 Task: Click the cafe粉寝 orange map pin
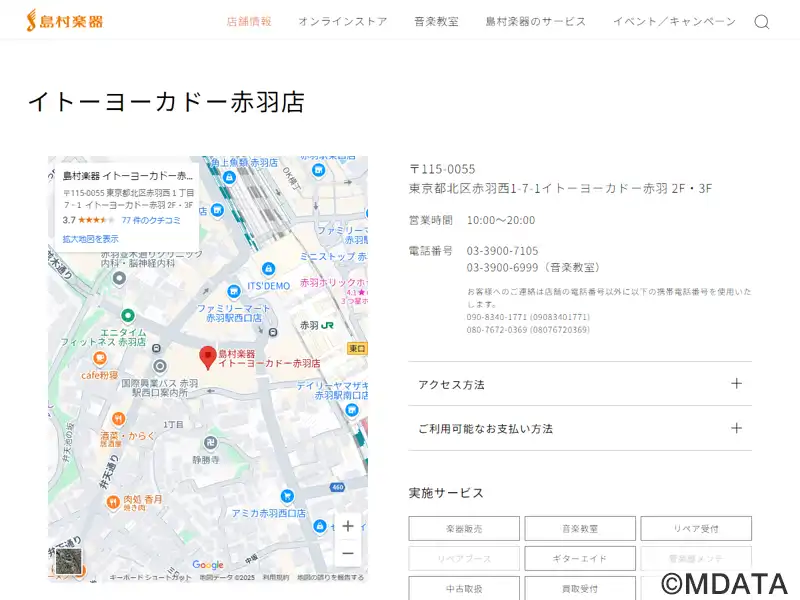[x=100, y=359]
